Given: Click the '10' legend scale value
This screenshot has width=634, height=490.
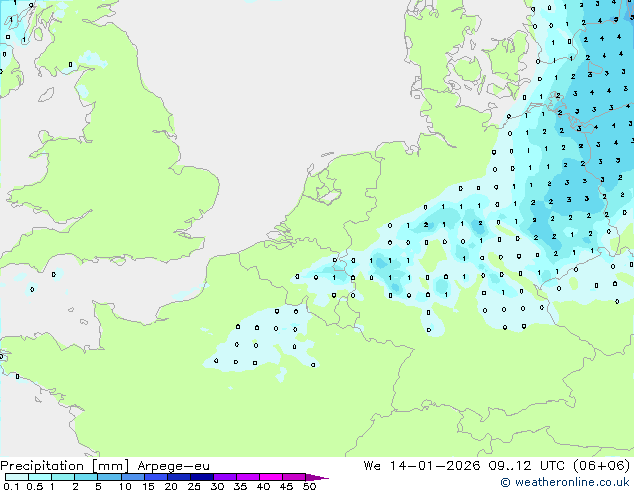Looking at the screenshot, I should 125,486.
